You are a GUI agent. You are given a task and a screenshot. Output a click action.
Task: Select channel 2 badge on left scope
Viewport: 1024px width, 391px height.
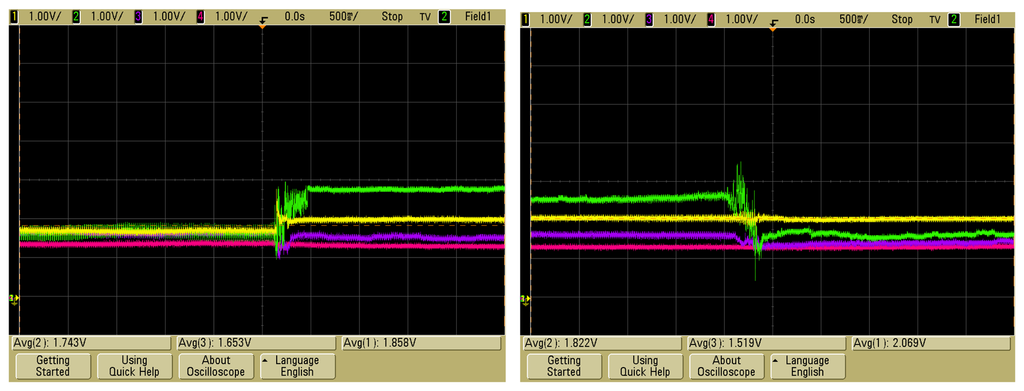point(76,17)
